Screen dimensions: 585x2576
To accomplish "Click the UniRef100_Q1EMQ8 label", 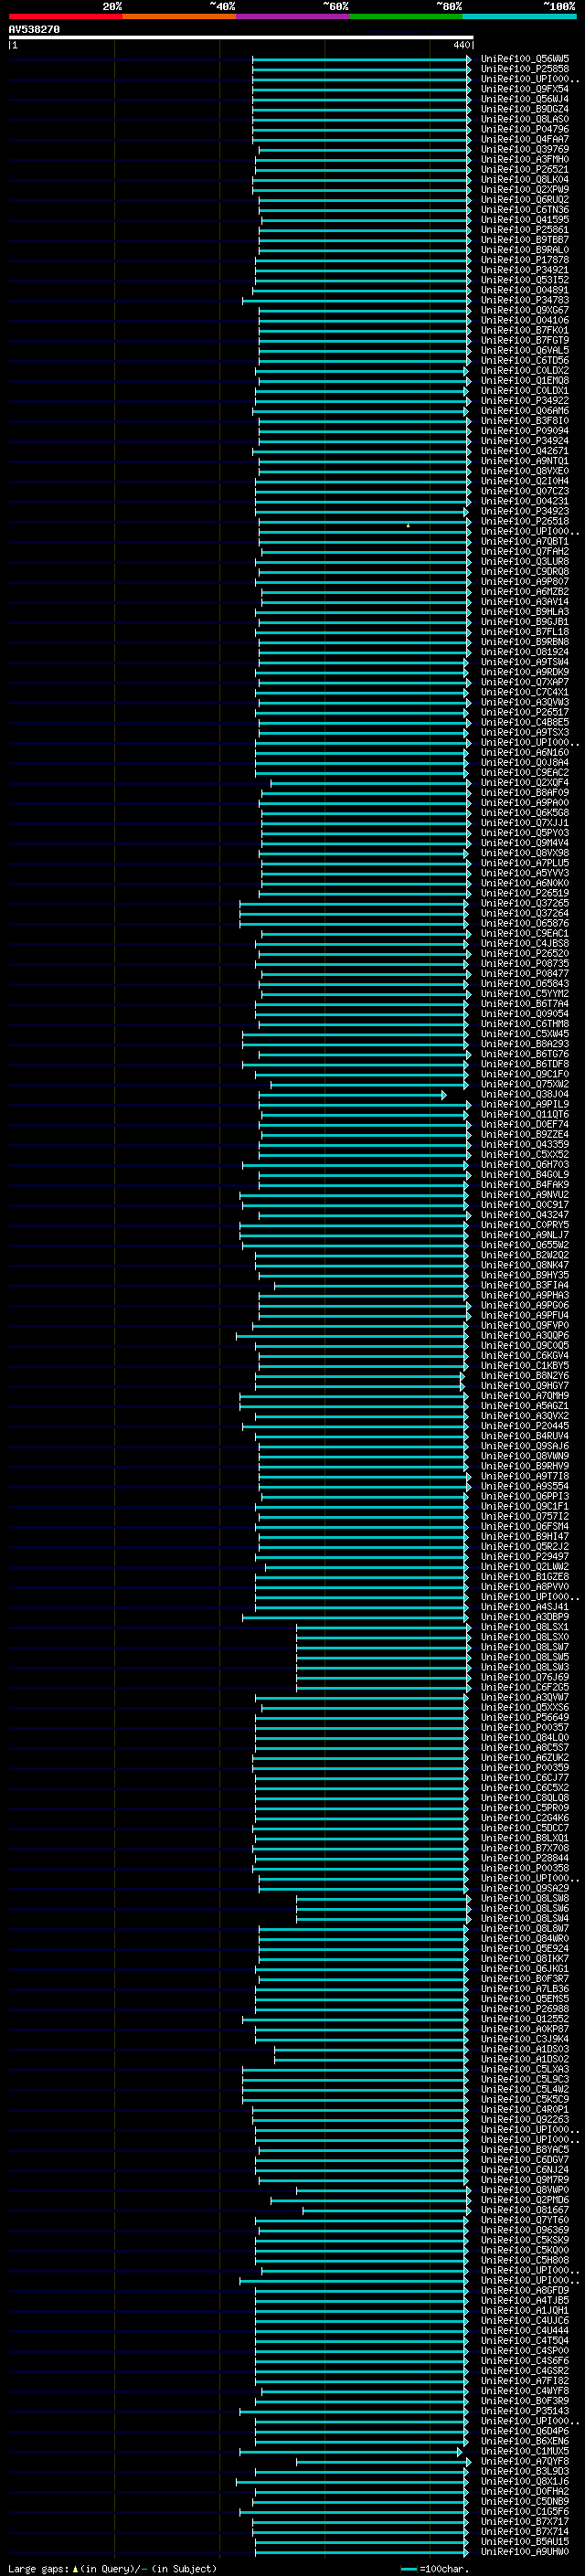I will (x=525, y=381).
